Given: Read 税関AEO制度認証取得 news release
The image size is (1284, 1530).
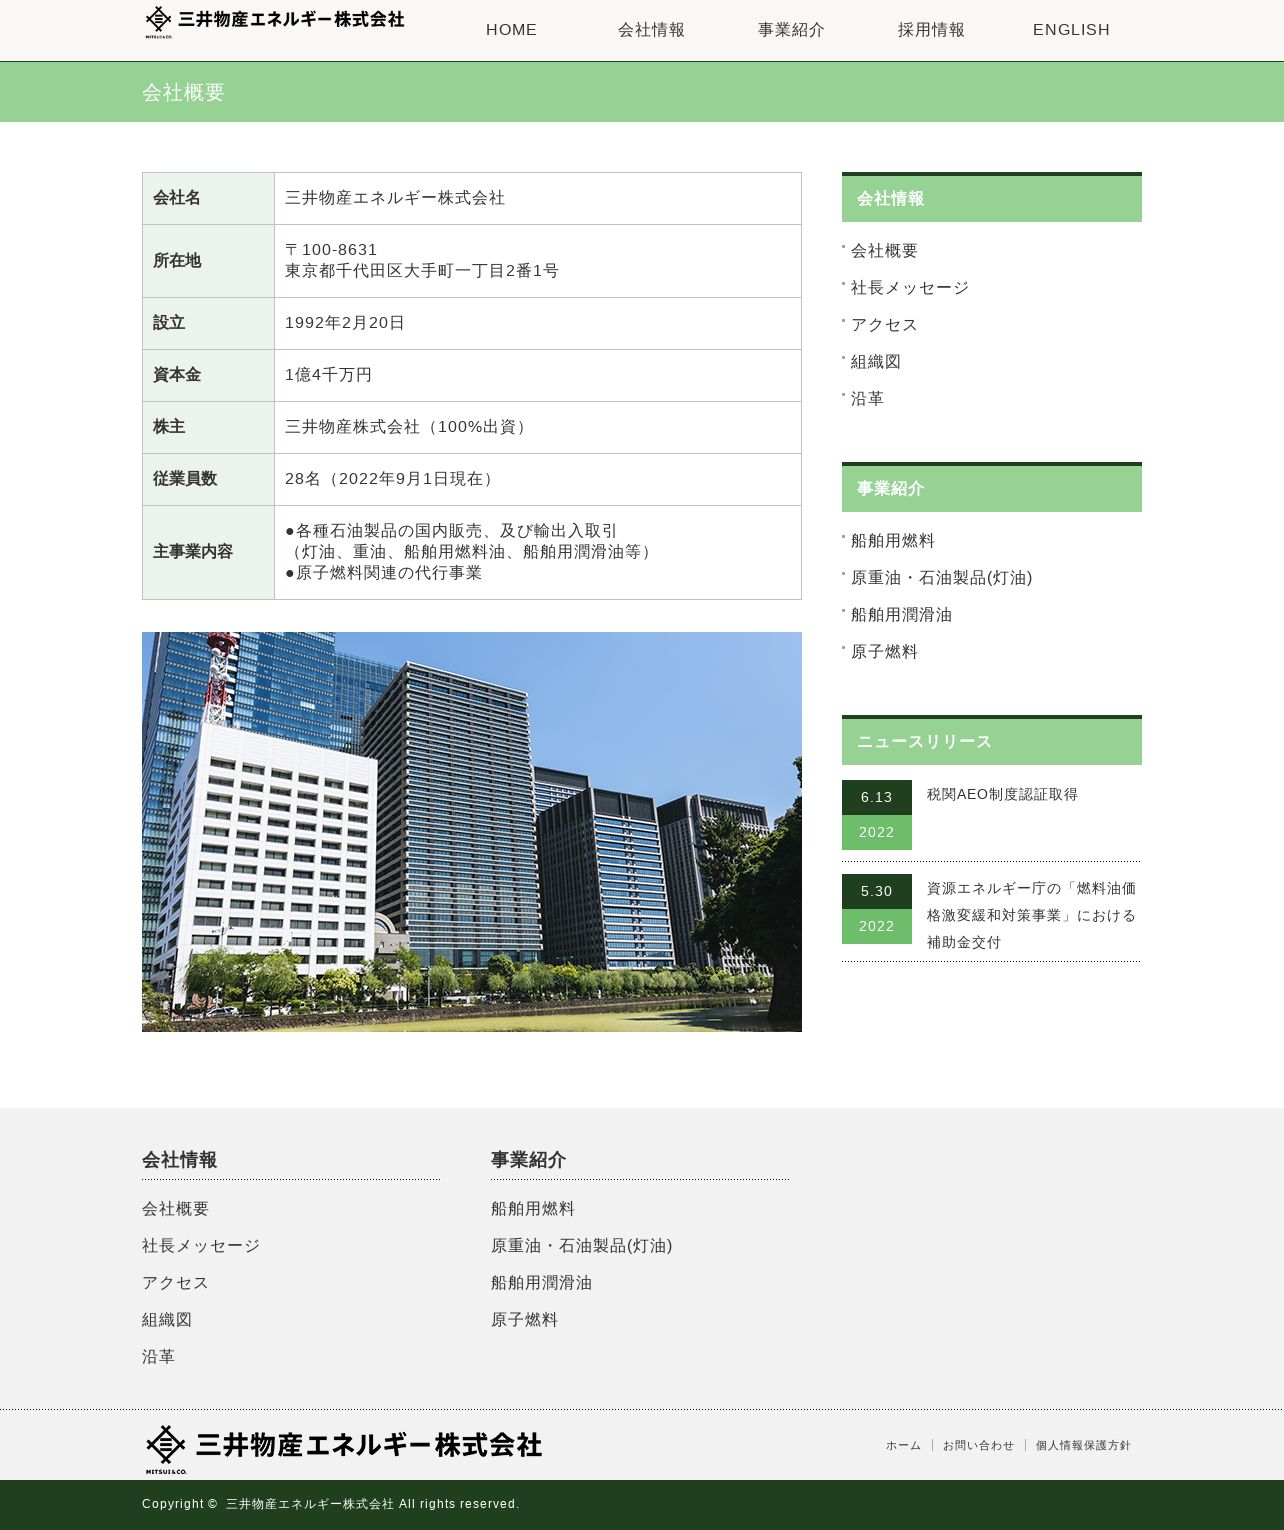Looking at the screenshot, I should (x=1002, y=794).
